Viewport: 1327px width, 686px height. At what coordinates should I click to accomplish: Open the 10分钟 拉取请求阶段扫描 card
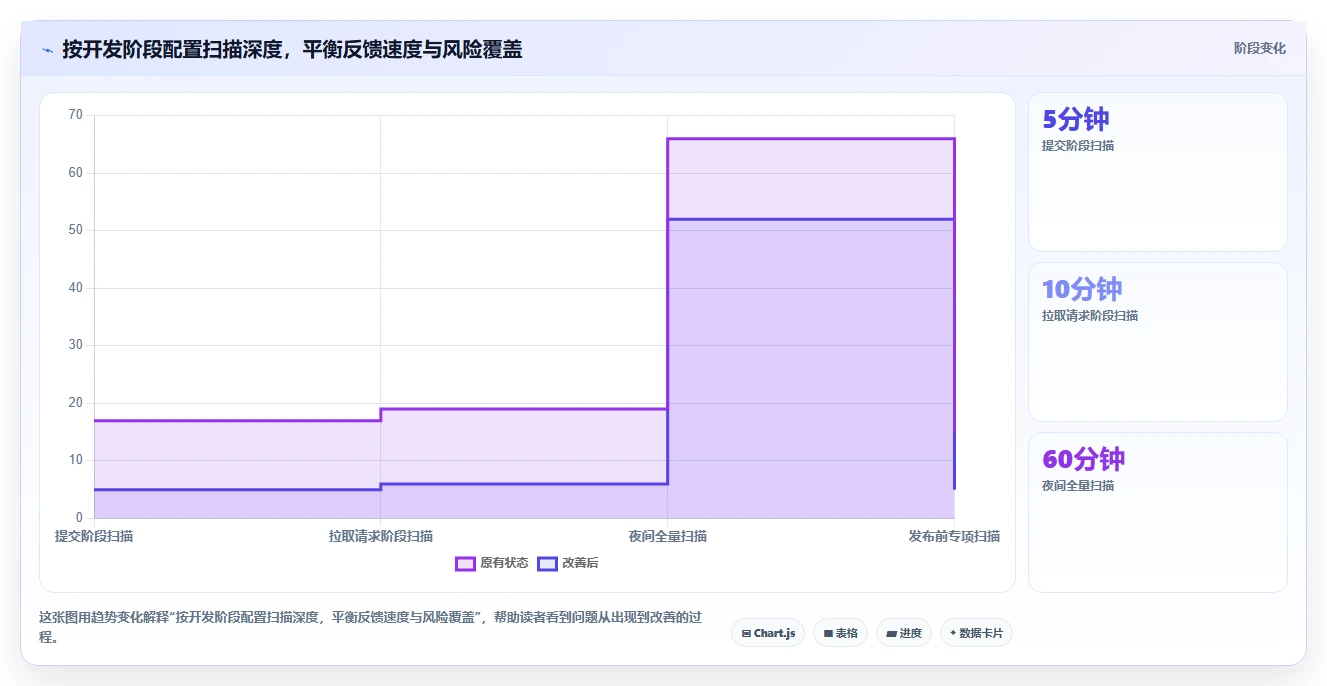(1158, 342)
